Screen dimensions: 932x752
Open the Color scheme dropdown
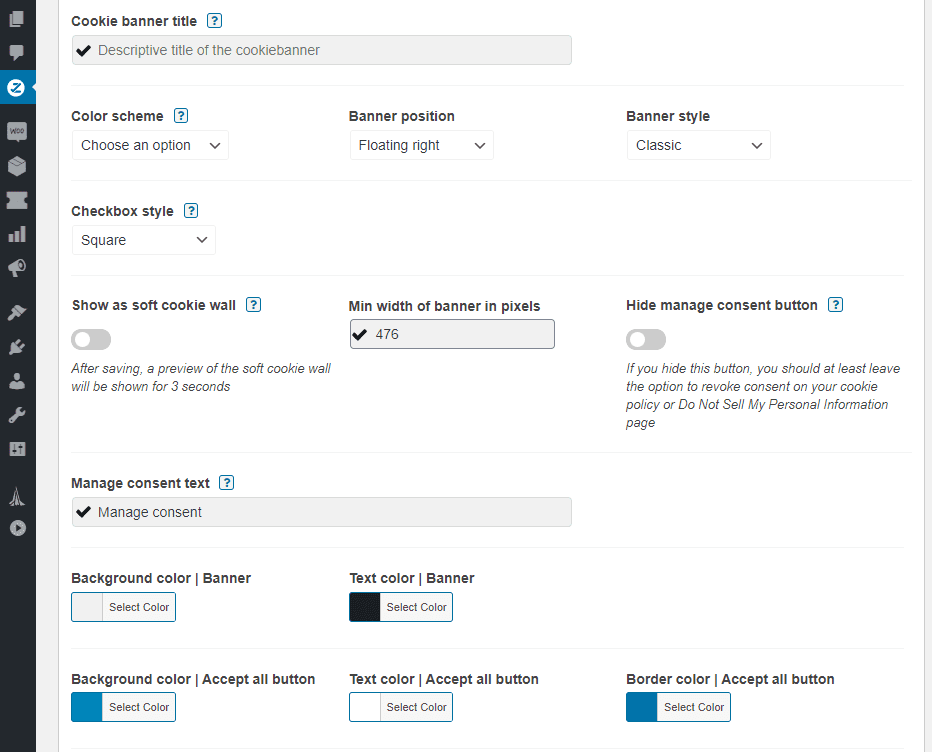point(150,144)
